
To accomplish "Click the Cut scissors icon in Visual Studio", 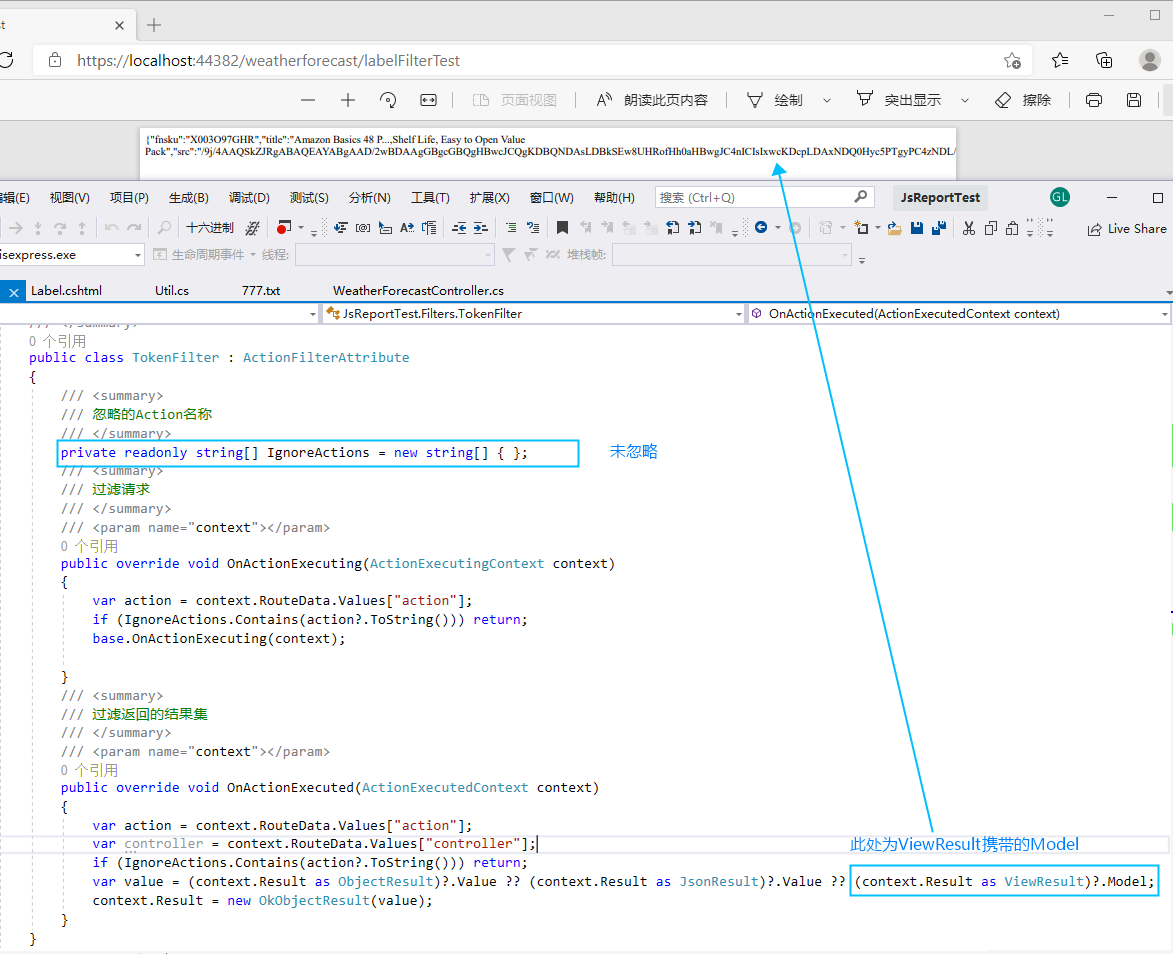I will click(x=968, y=228).
